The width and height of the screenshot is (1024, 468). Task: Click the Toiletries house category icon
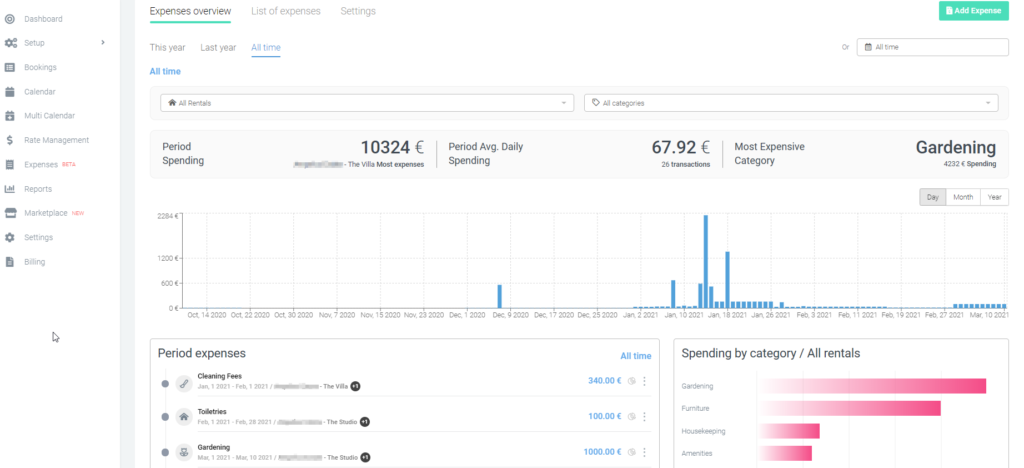coord(184,416)
